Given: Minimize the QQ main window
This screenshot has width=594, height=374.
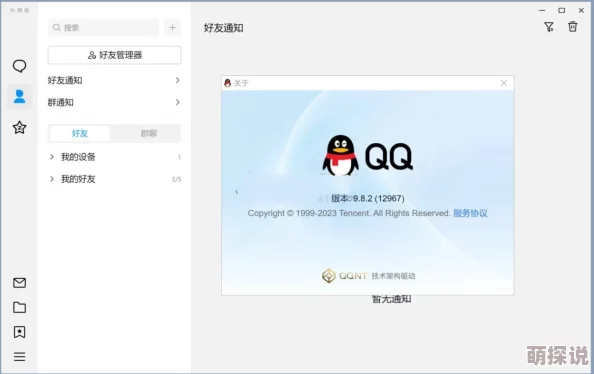Looking at the screenshot, I should click(542, 11).
